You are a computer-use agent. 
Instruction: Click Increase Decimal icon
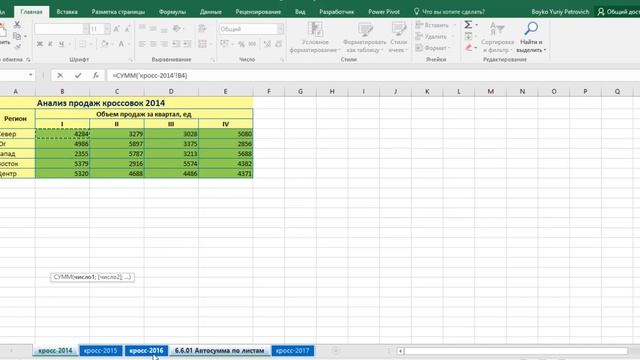click(x=267, y=44)
